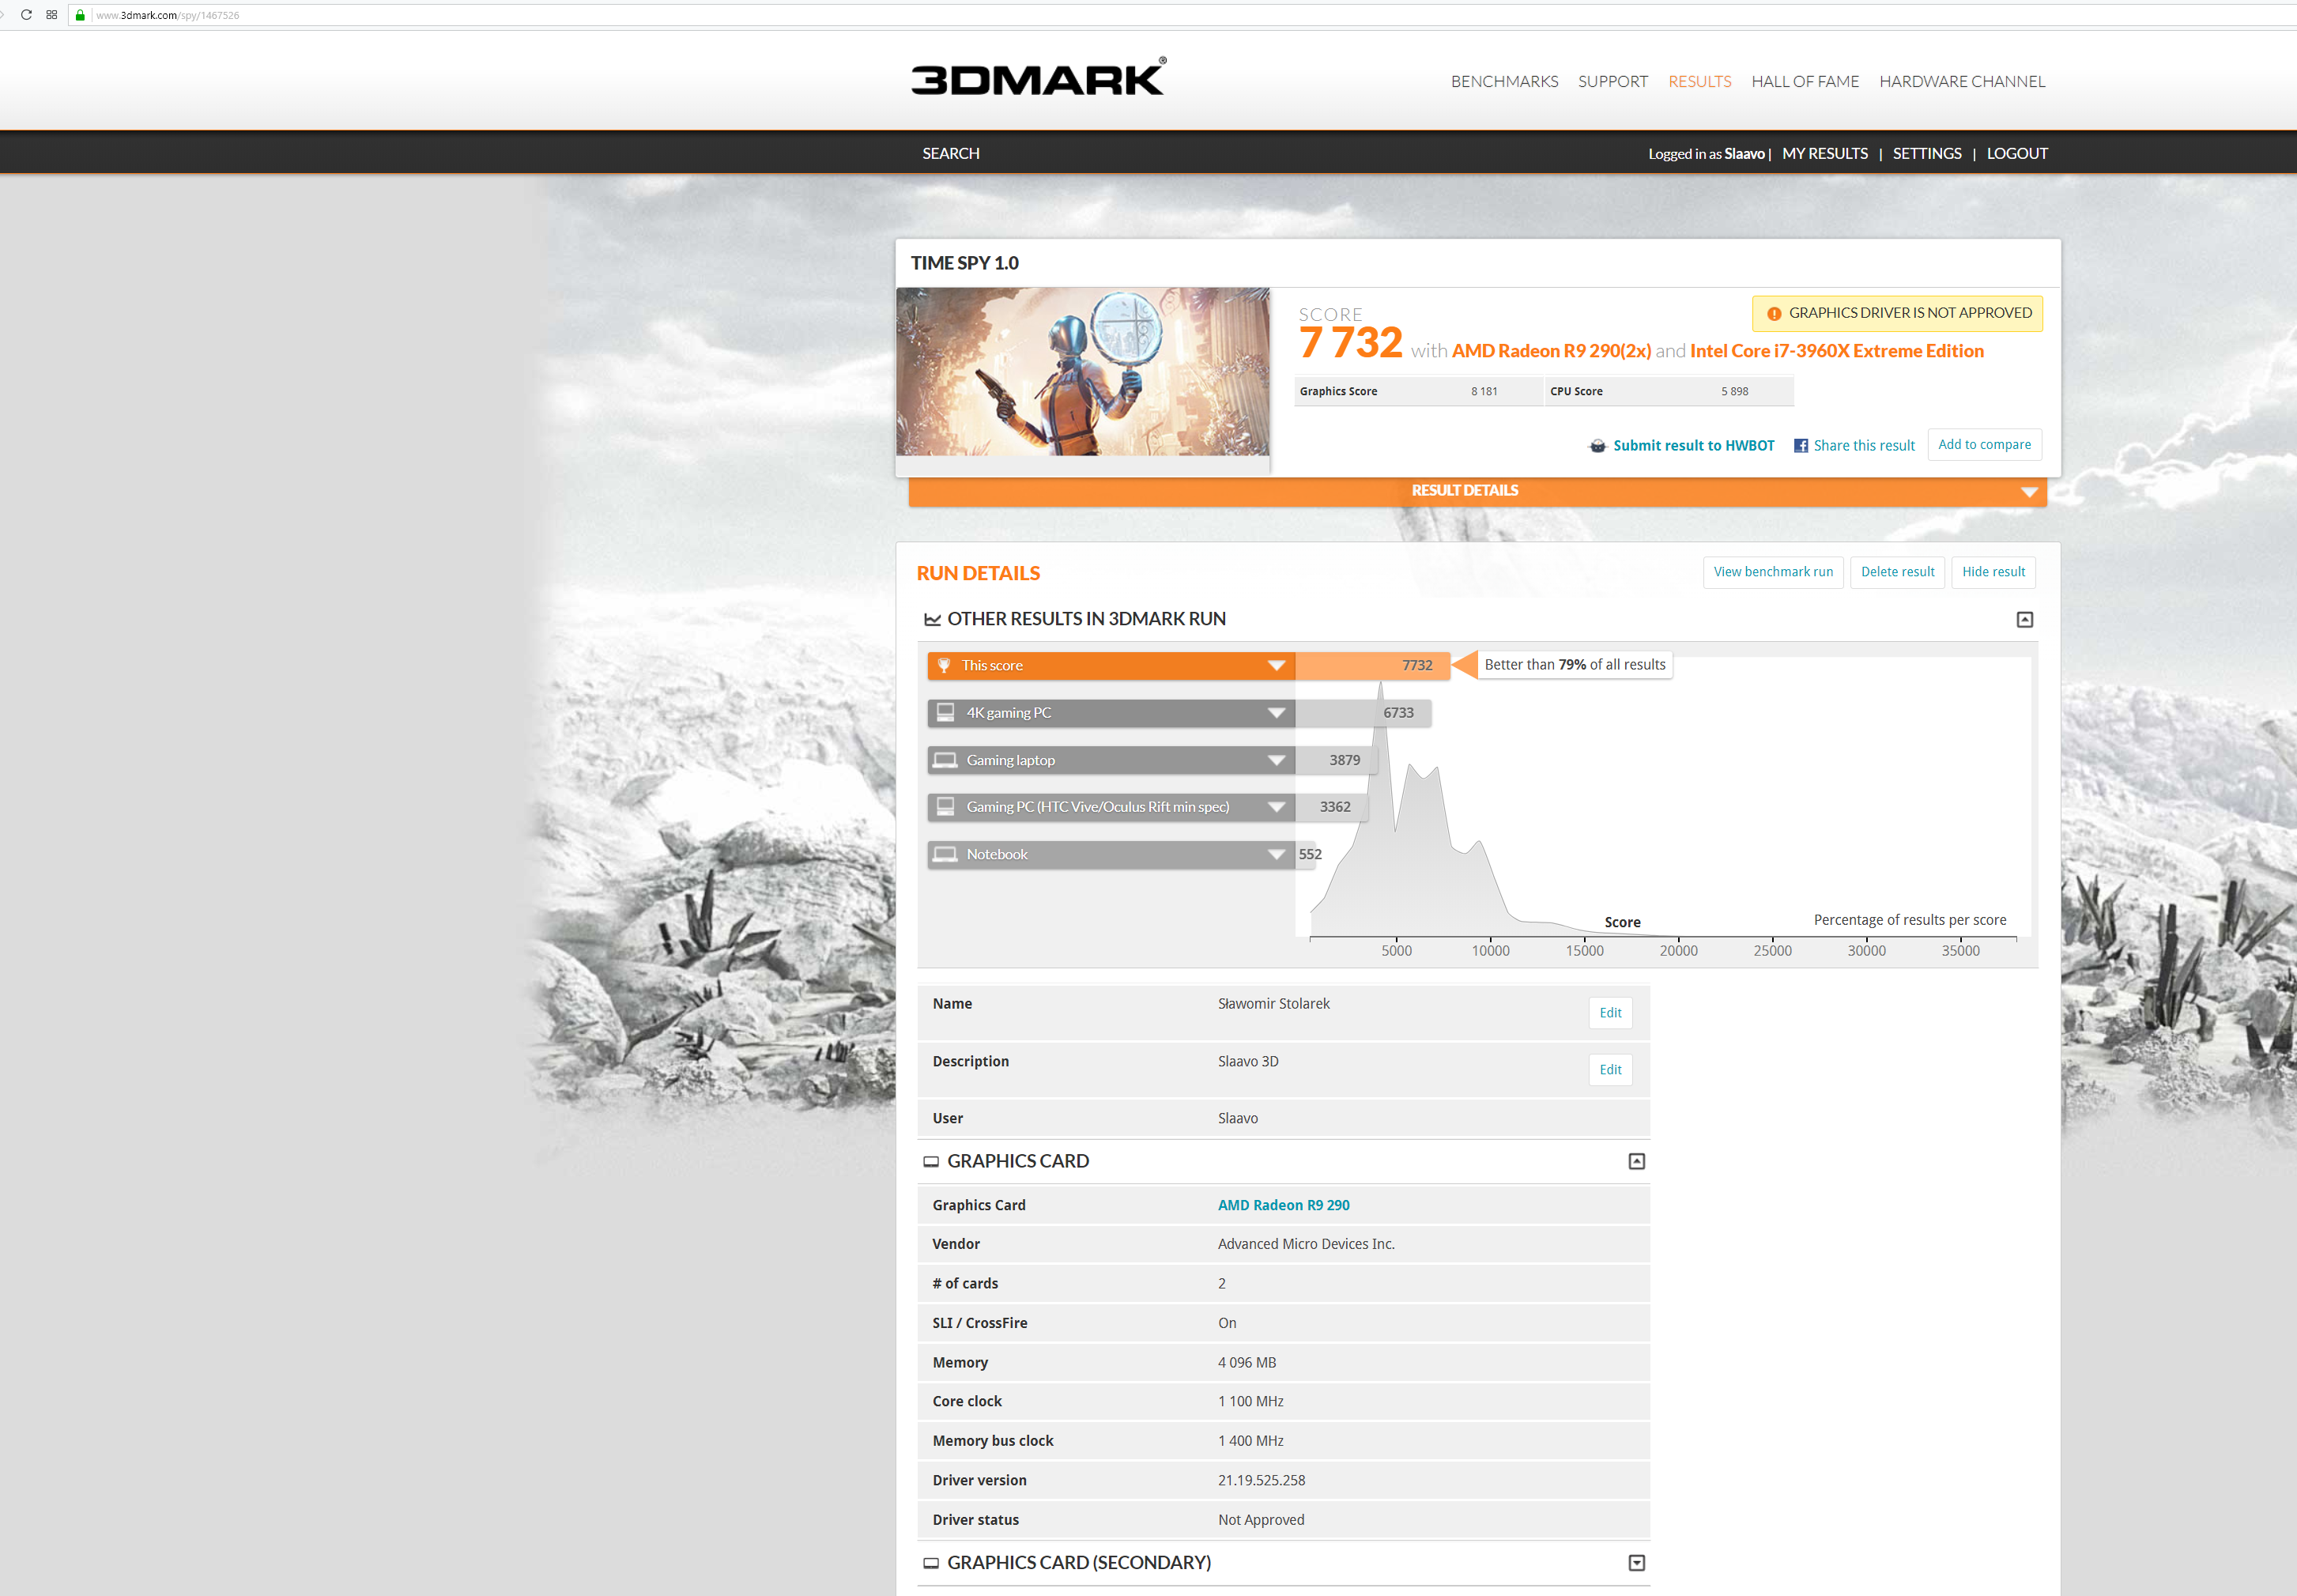Viewport: 2297px width, 1596px height.
Task: Go to the Results menu item
Action: (x=1699, y=81)
